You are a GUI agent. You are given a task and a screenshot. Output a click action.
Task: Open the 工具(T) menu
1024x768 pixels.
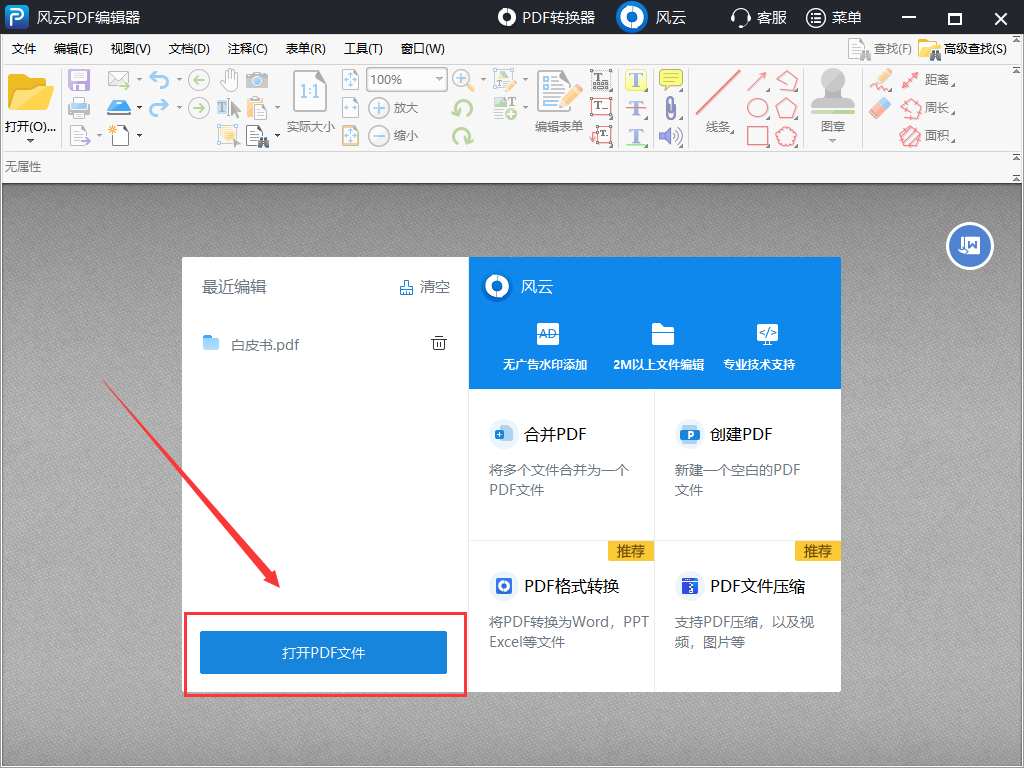click(363, 49)
